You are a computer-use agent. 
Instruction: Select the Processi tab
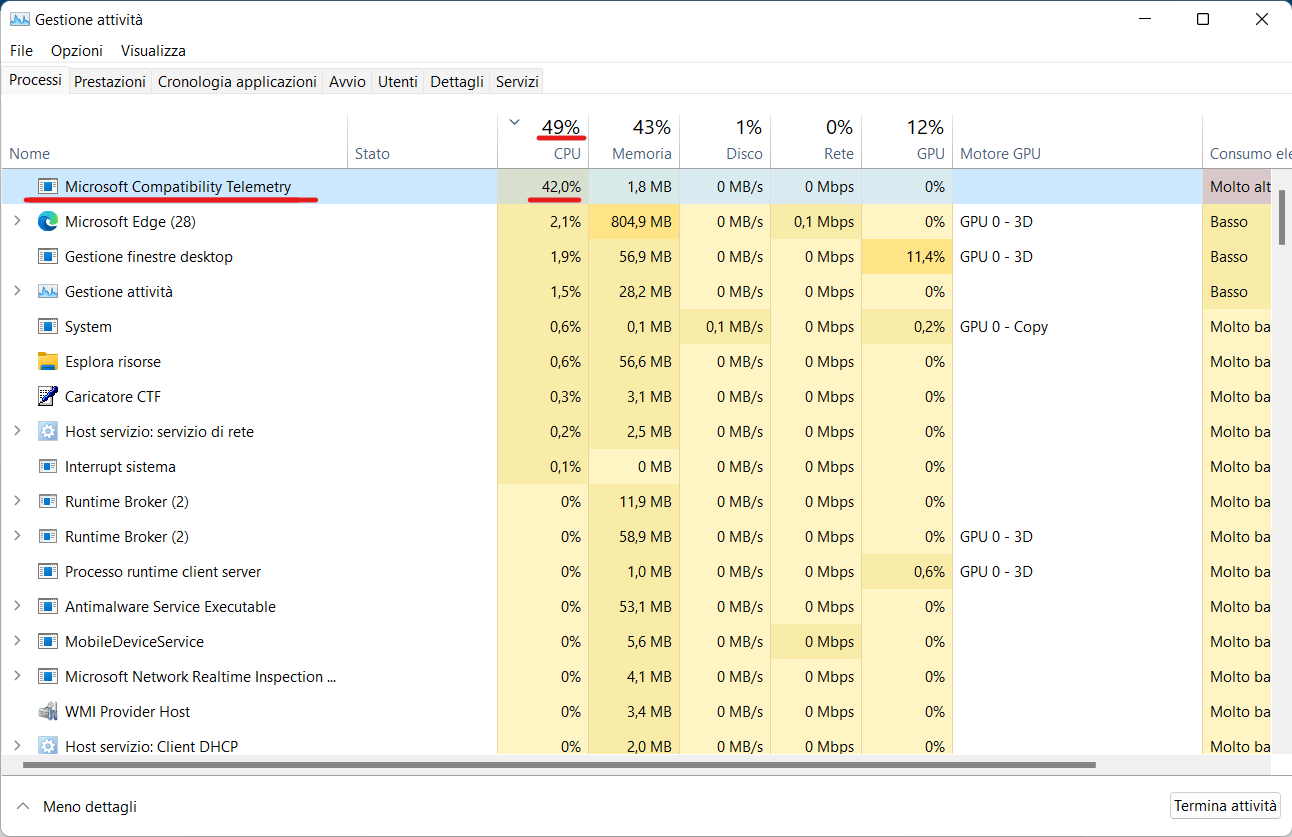pos(35,80)
